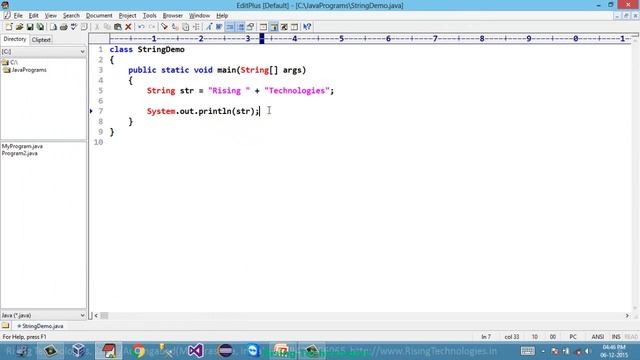Image resolution: width=640 pixels, height=360 pixels.
Task: Open the Search menu
Action: (71, 16)
